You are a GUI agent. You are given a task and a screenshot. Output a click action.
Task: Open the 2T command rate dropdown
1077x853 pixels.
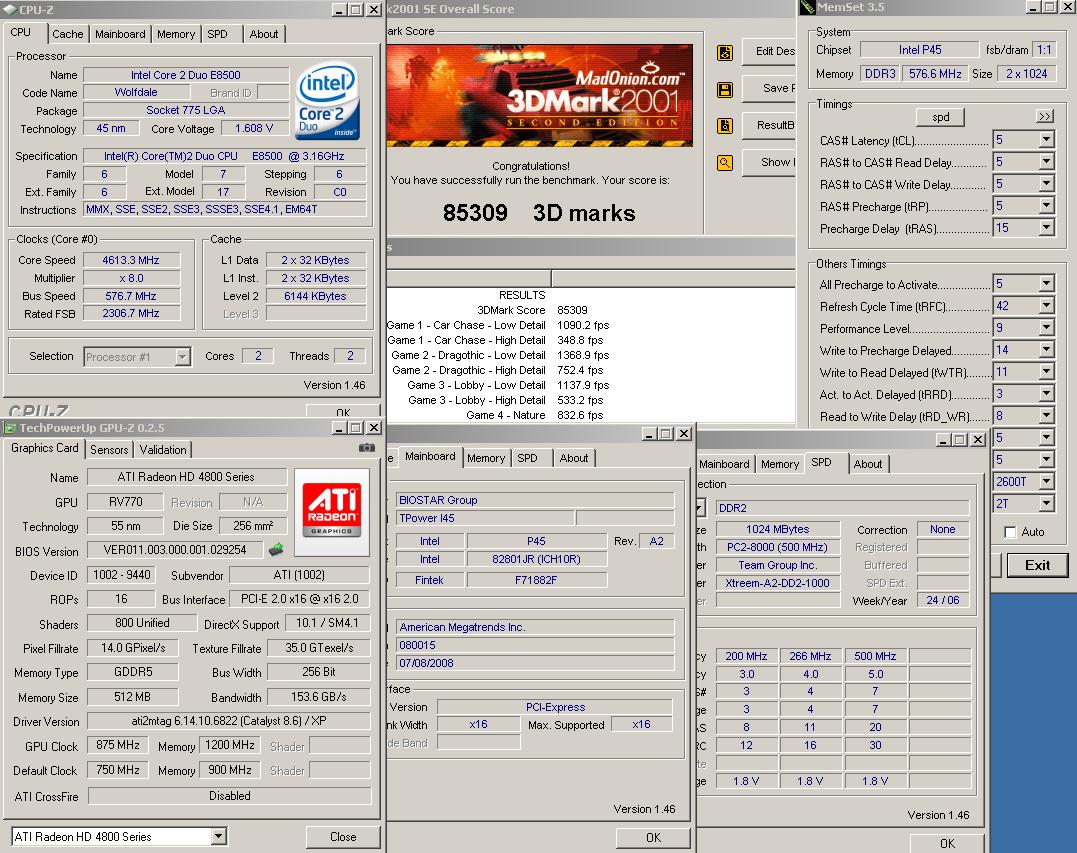pos(1046,503)
